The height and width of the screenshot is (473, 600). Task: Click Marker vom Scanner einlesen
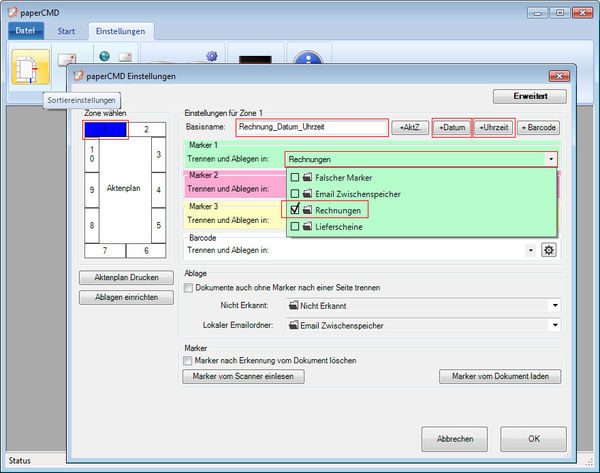pos(243,376)
